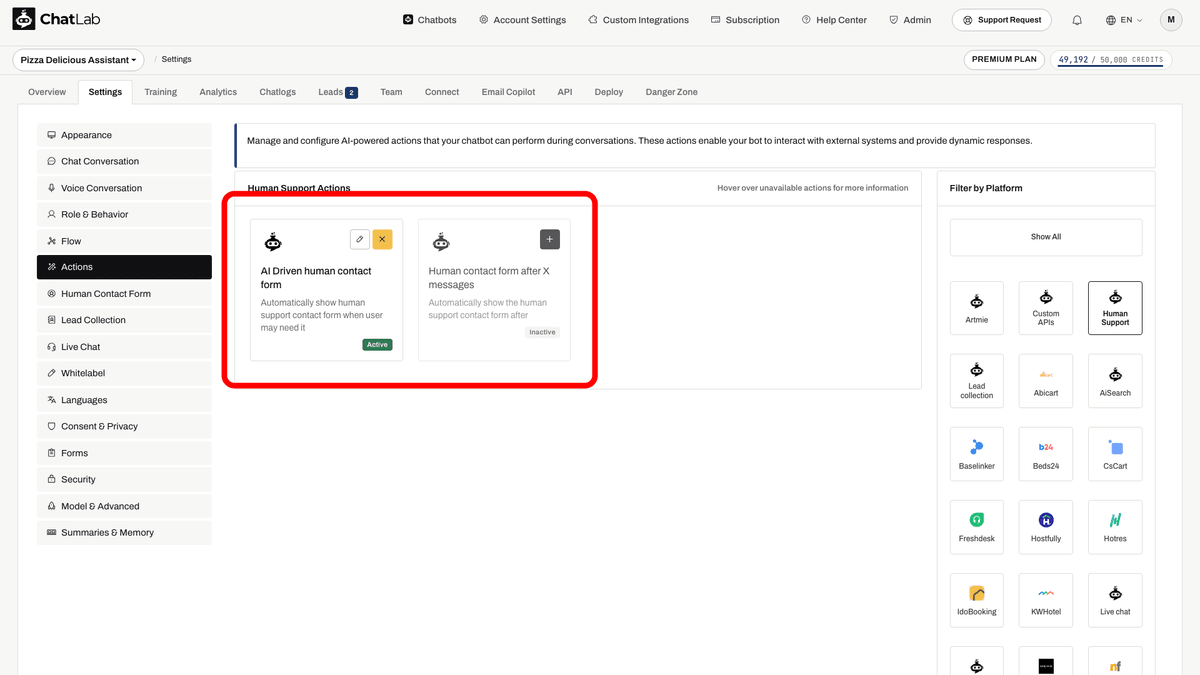
Task: Open Human Contact Form settings in the sidebar
Action: [x=124, y=294]
